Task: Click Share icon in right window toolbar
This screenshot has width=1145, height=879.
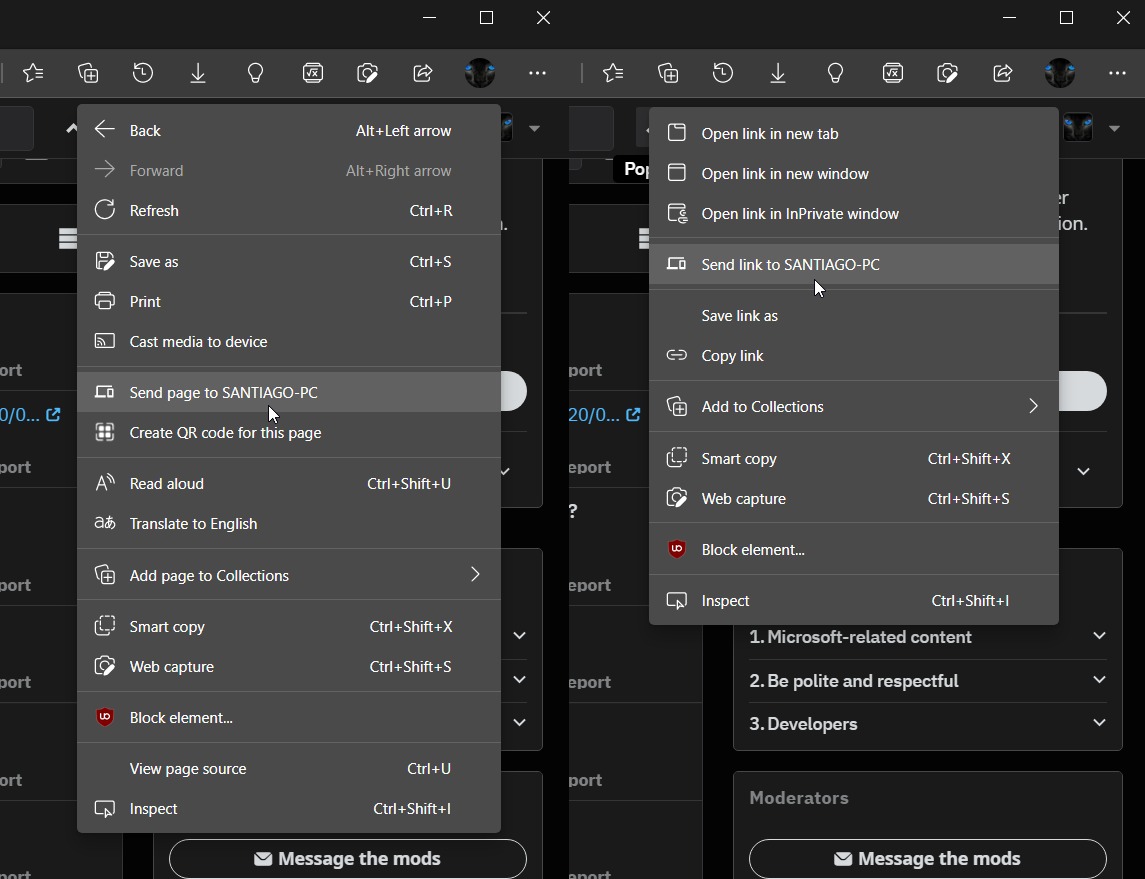Action: (1002, 73)
